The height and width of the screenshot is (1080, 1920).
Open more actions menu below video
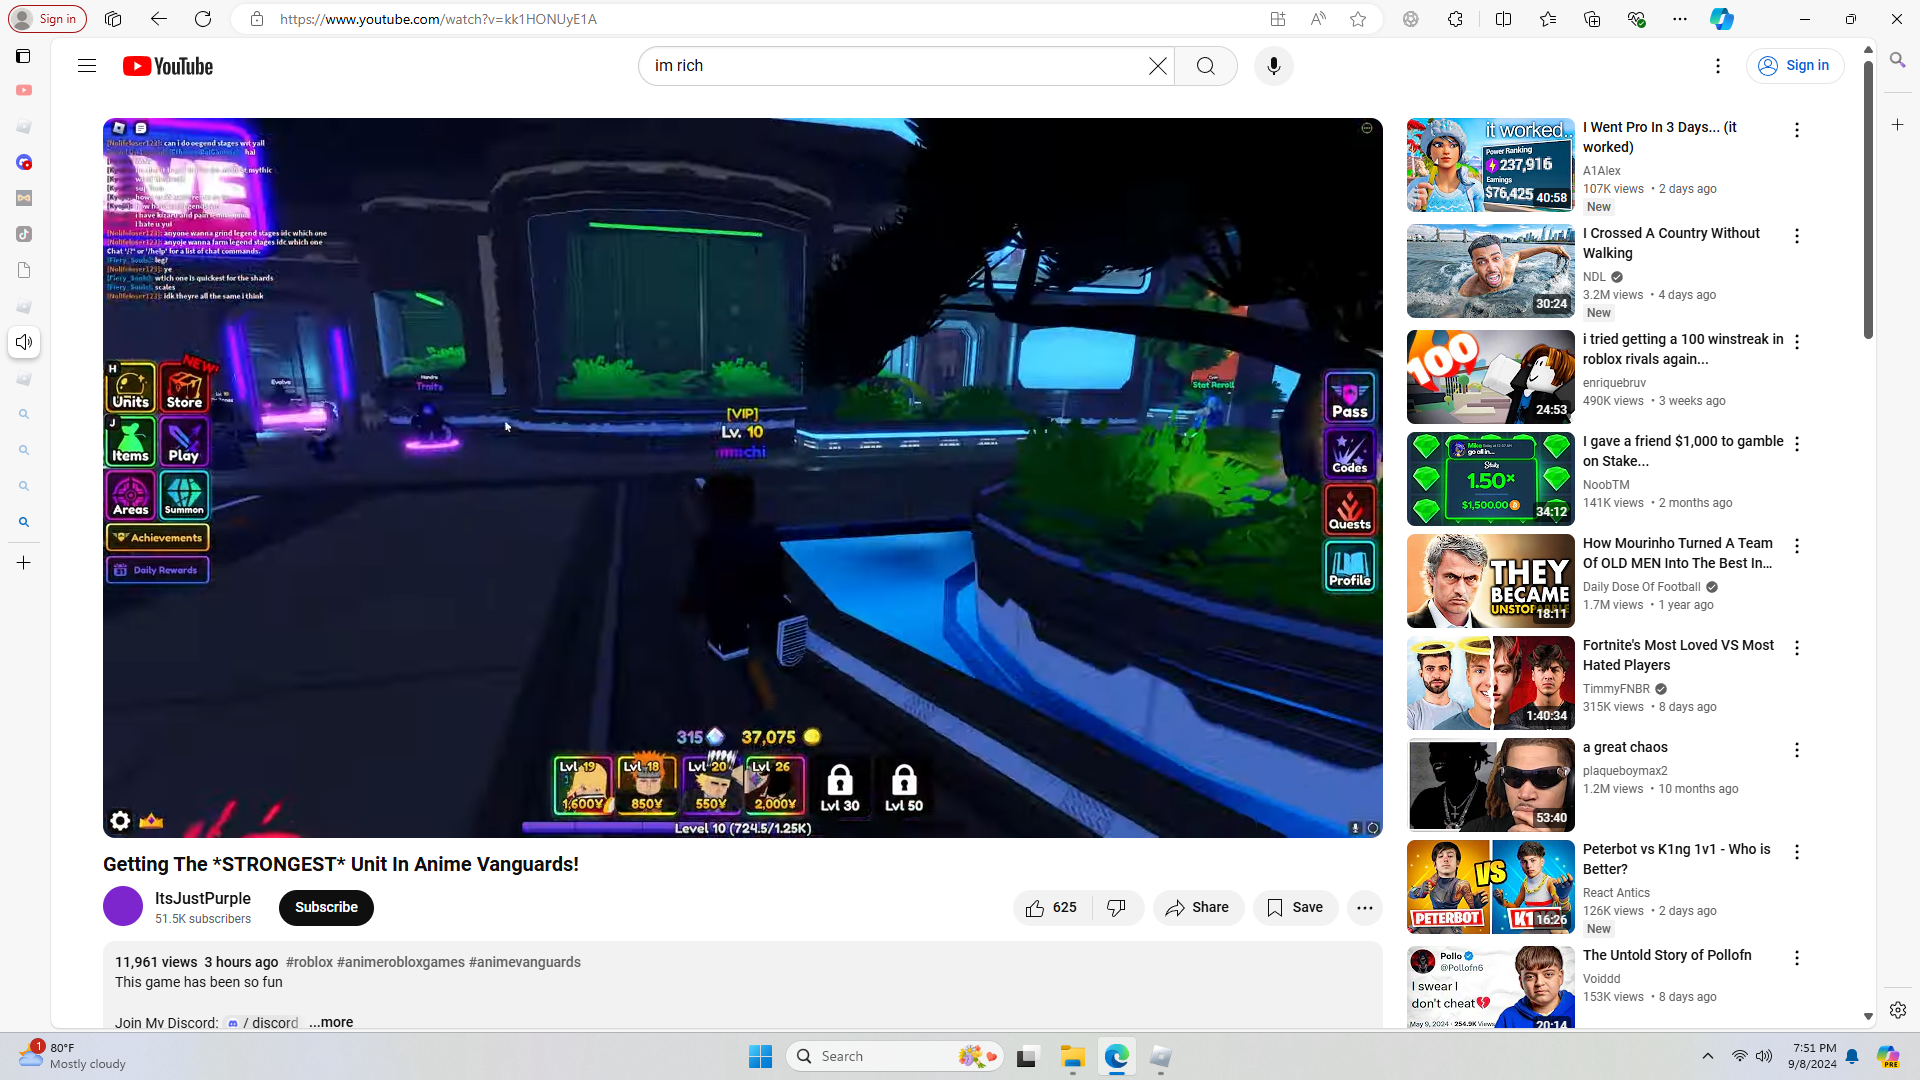point(1364,908)
